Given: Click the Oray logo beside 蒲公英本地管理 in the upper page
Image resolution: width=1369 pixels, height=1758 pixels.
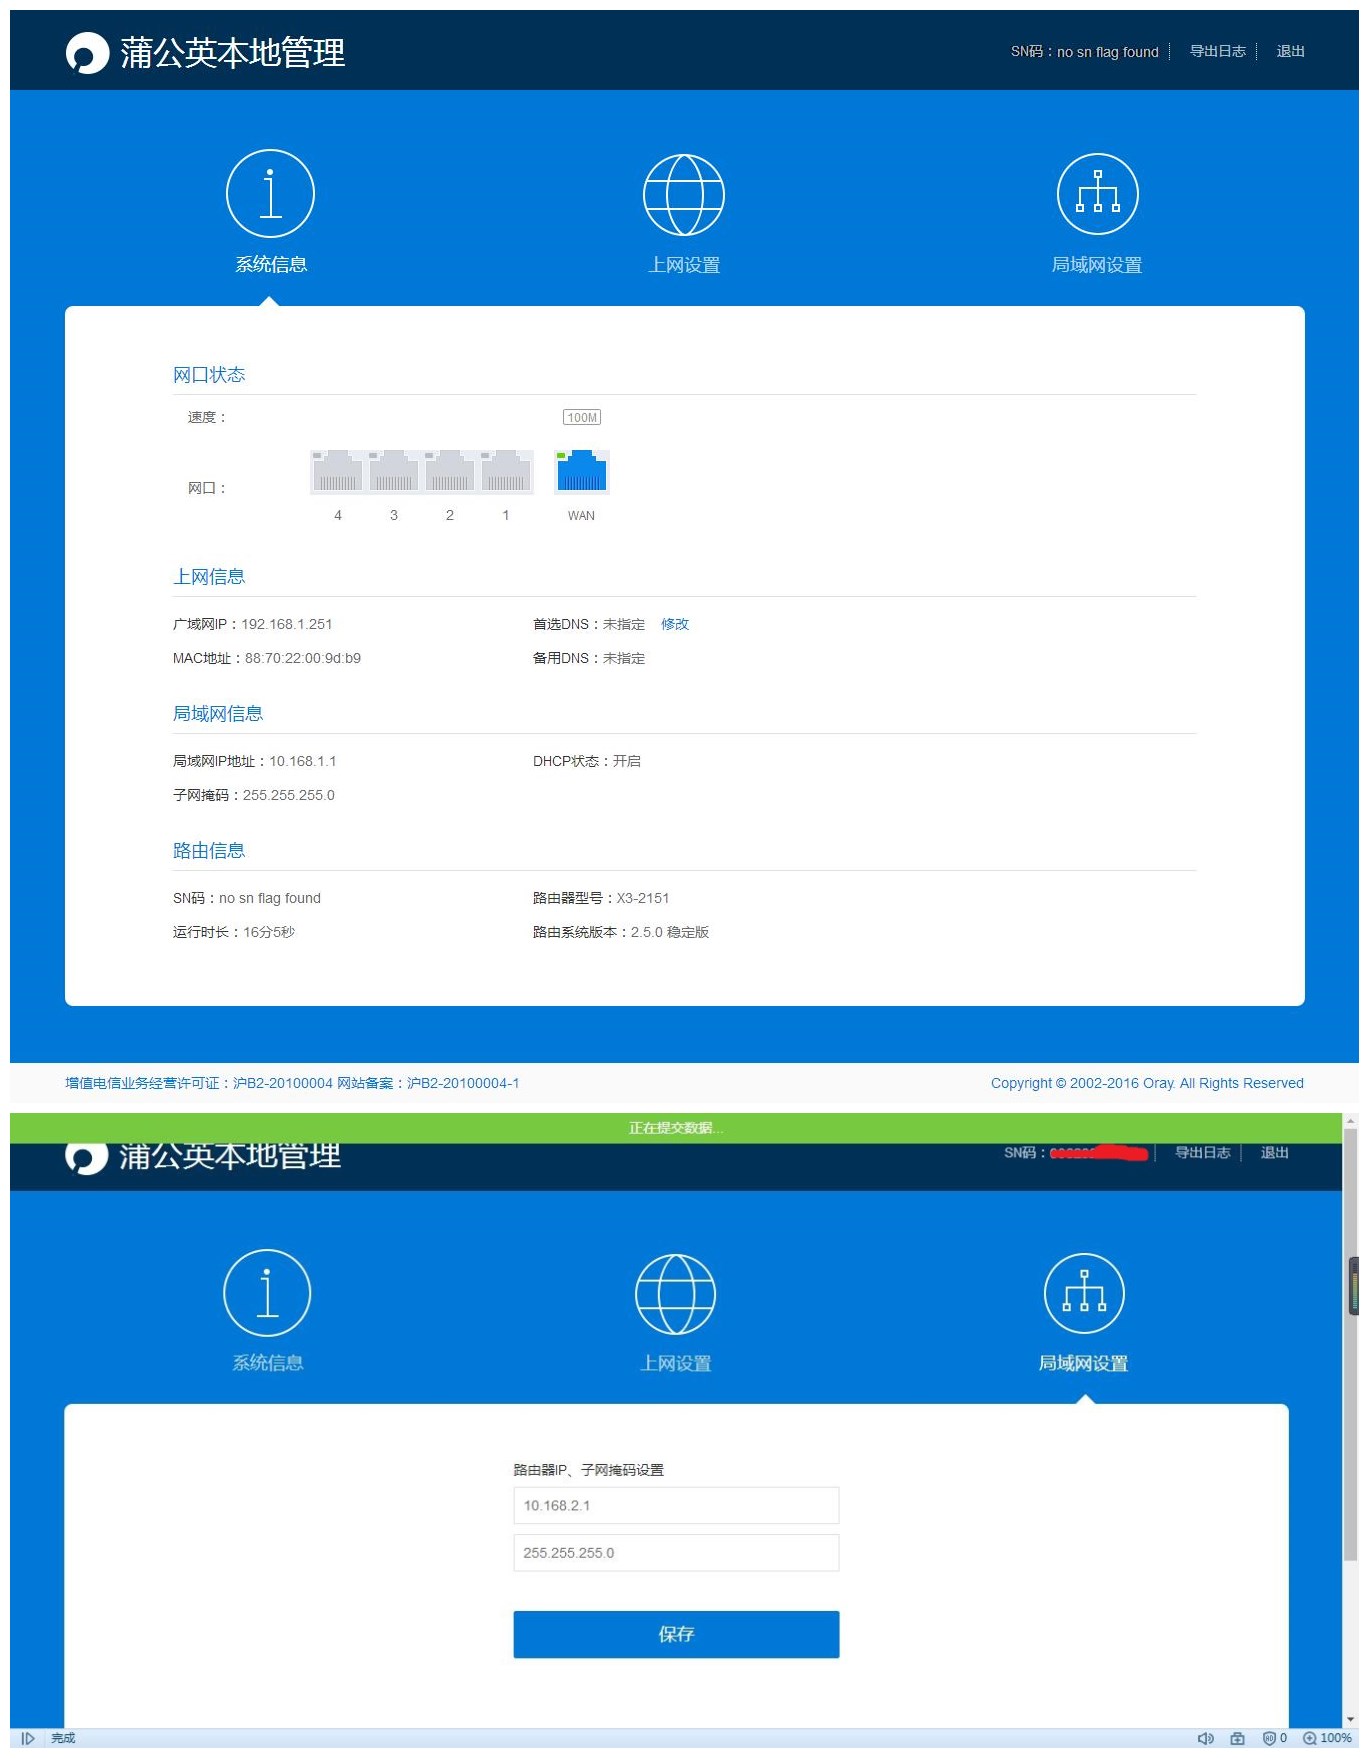Looking at the screenshot, I should pyautogui.click(x=87, y=53).
